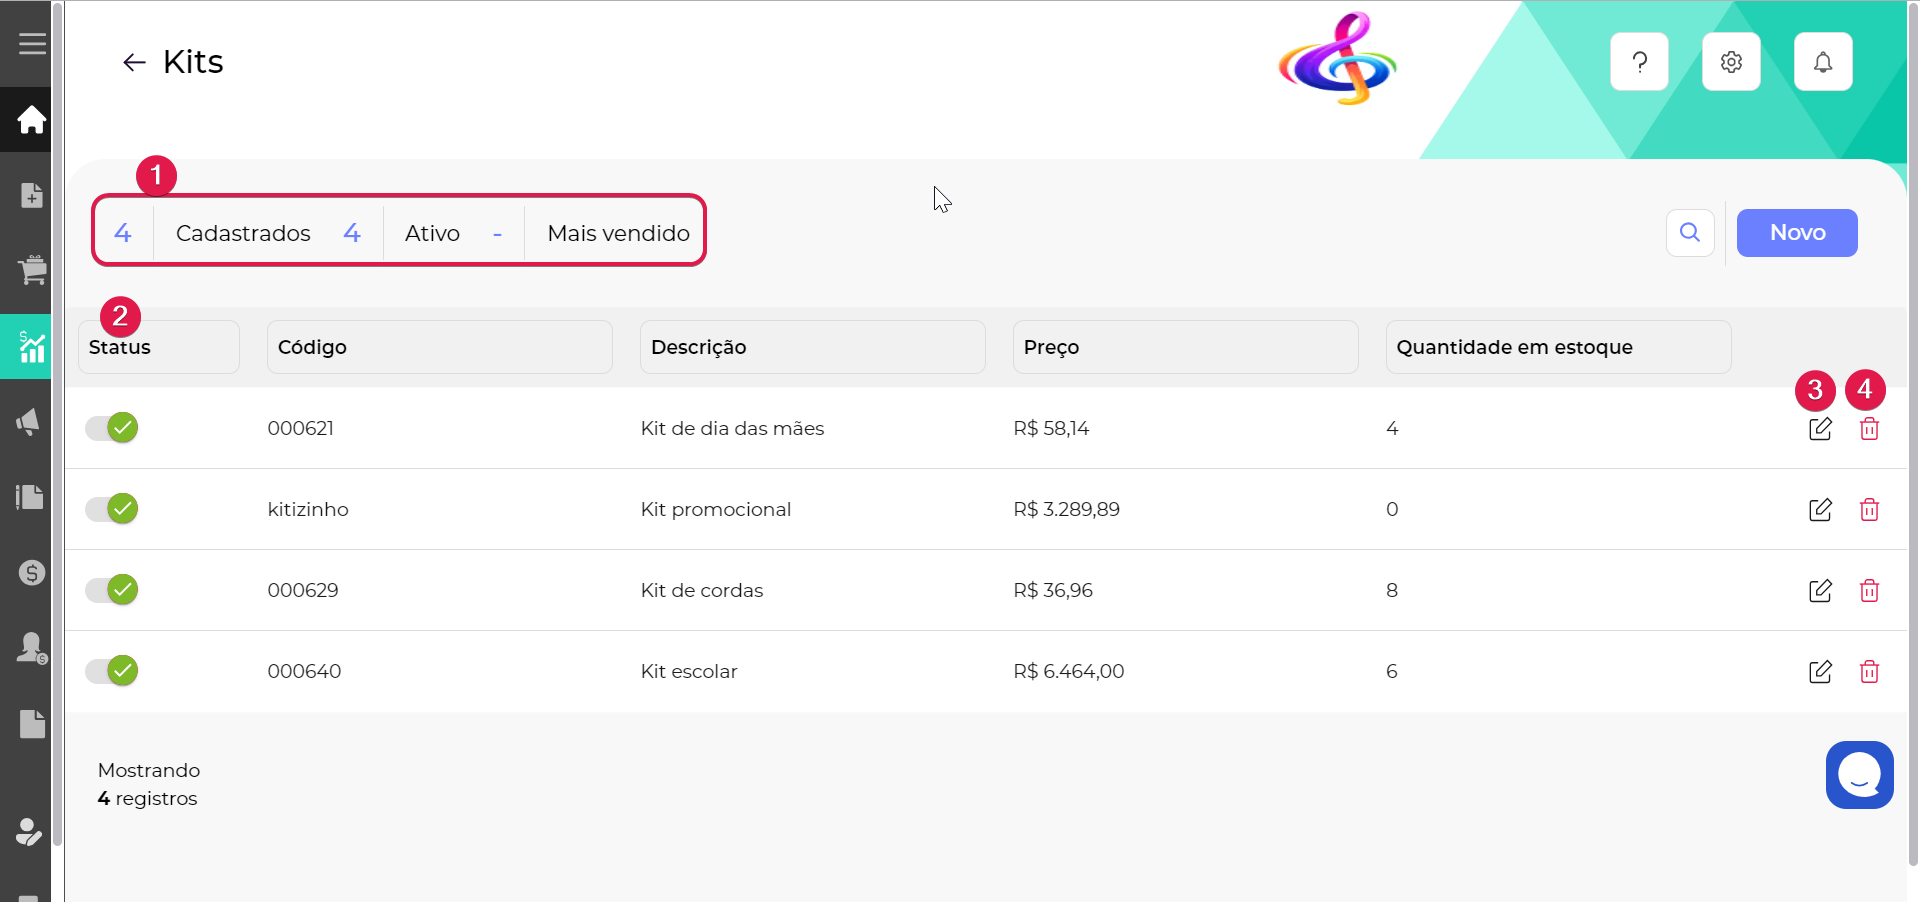Click the search magnifier icon
1920x902 pixels.
click(x=1690, y=233)
